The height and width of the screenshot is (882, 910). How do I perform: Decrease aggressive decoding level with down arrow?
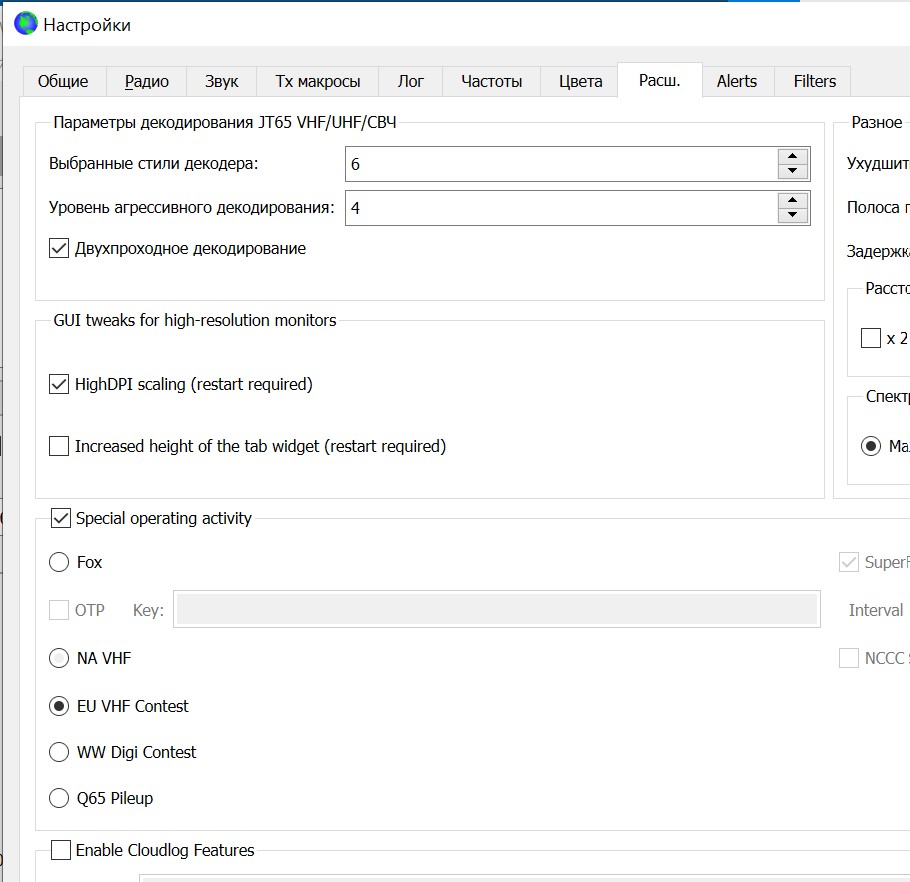(x=792, y=215)
